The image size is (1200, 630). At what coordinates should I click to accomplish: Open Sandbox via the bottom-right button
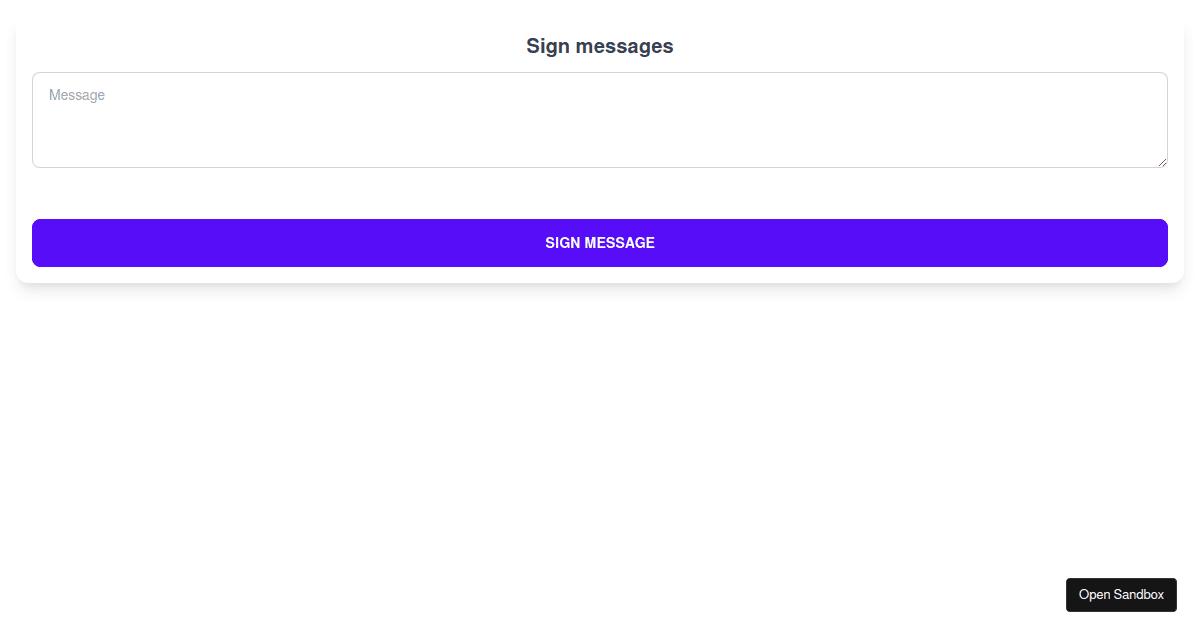pos(1121,594)
